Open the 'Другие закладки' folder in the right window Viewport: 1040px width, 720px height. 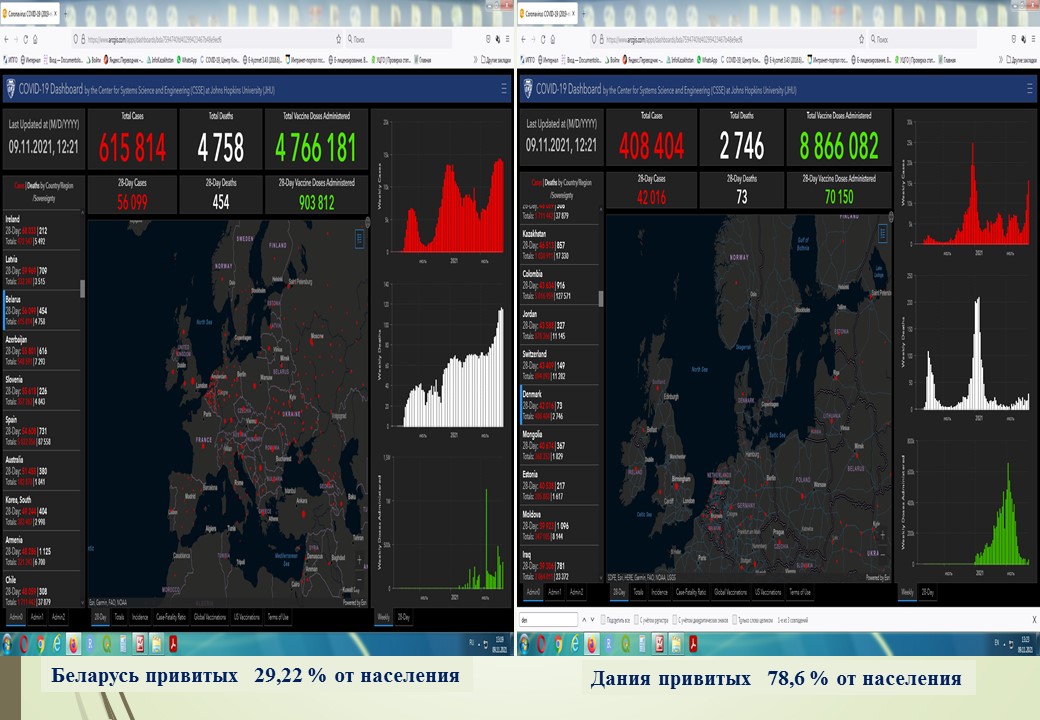click(x=1022, y=60)
